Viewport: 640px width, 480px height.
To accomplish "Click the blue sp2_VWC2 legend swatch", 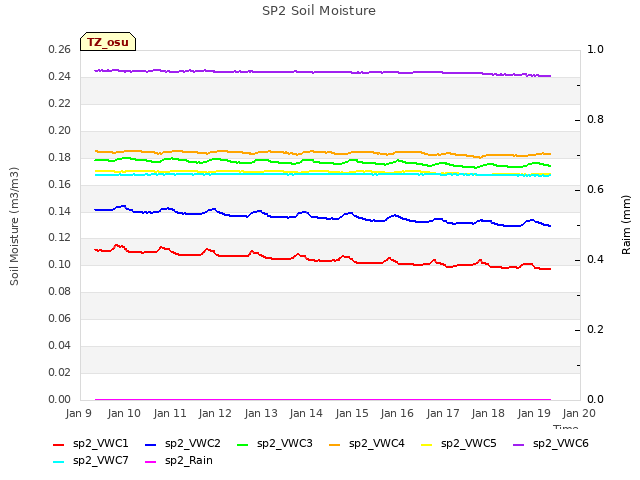I will coord(151,445).
